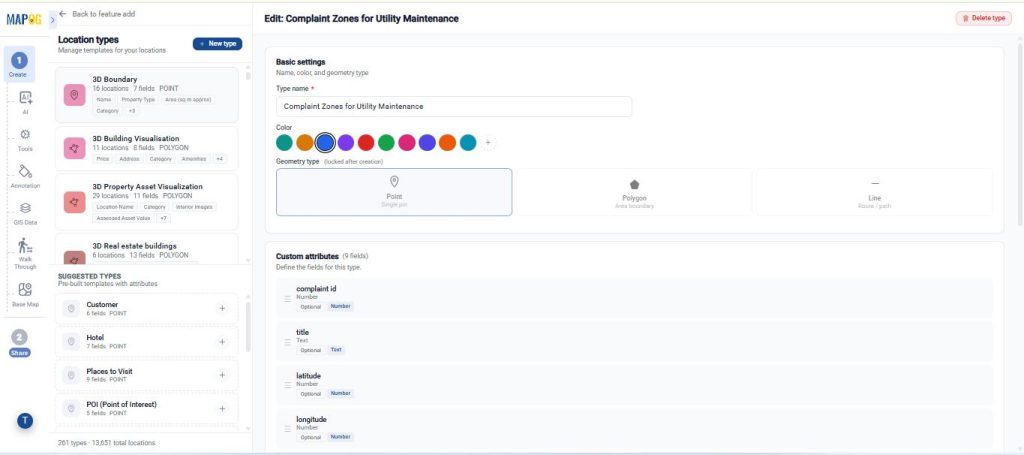Select the Line geometry type
1024x455 pixels.
(874, 192)
